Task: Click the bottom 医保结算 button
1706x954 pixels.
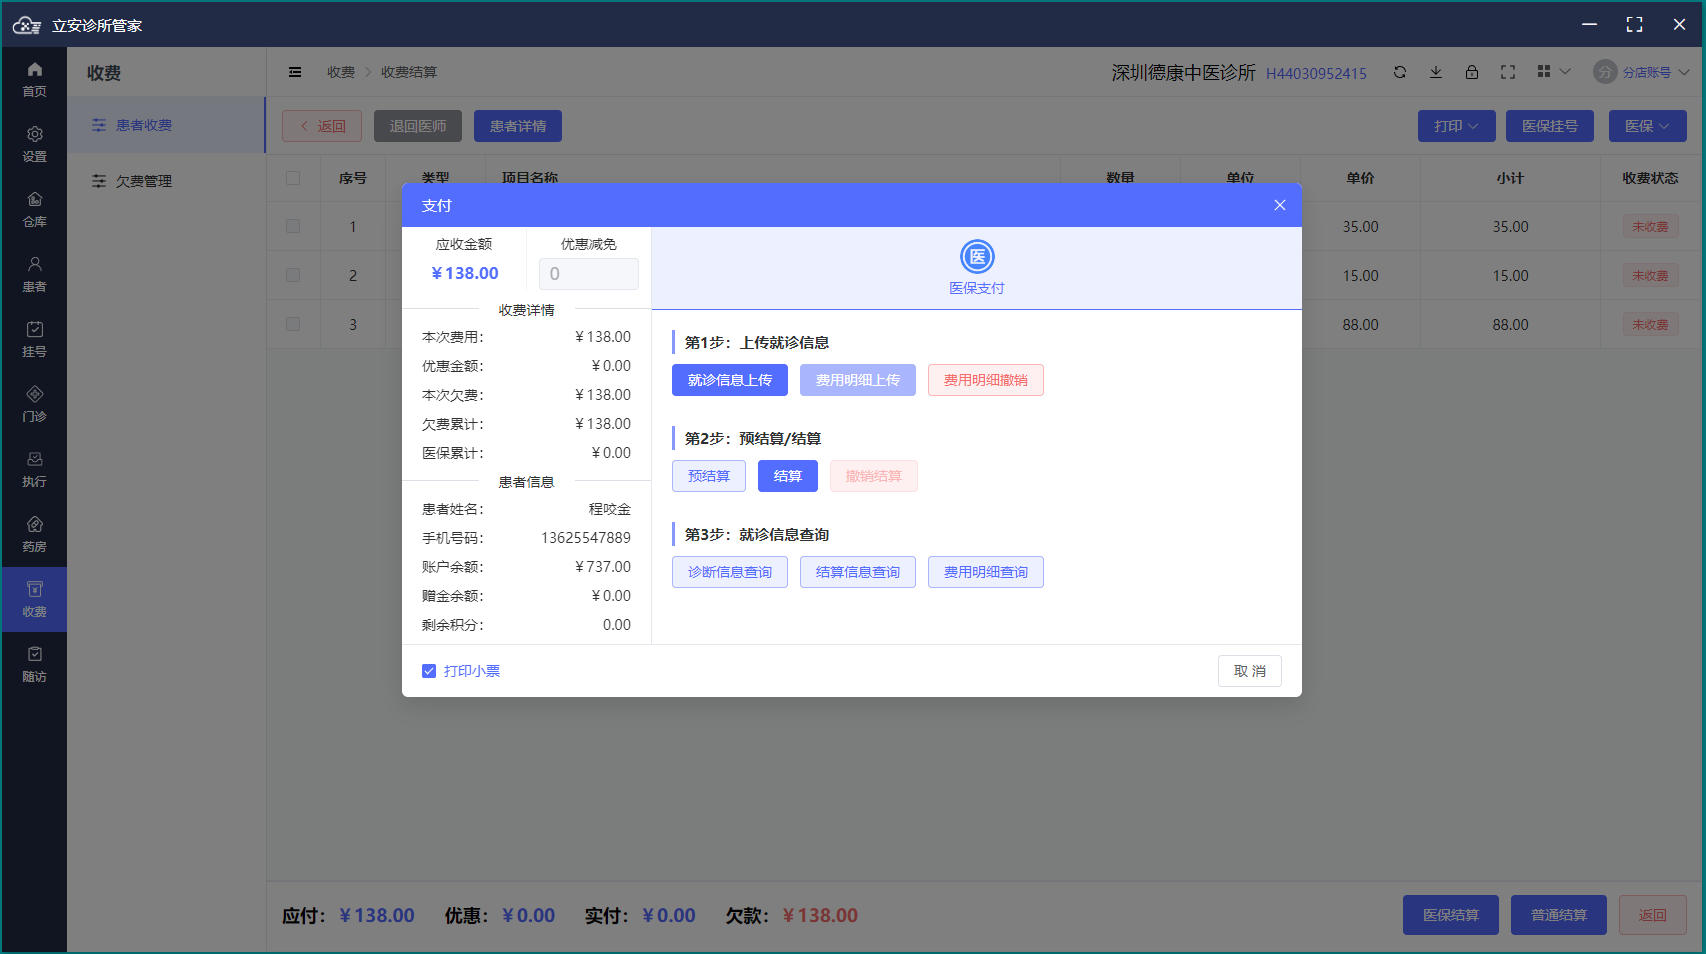Action: coord(1451,915)
